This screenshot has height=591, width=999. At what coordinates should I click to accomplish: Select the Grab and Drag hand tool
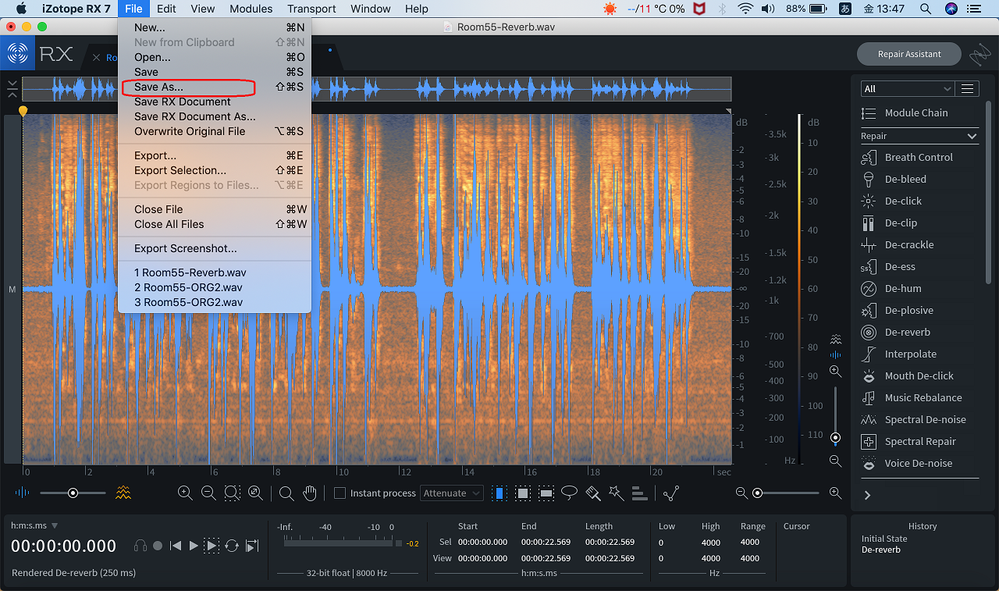pyautogui.click(x=310, y=493)
